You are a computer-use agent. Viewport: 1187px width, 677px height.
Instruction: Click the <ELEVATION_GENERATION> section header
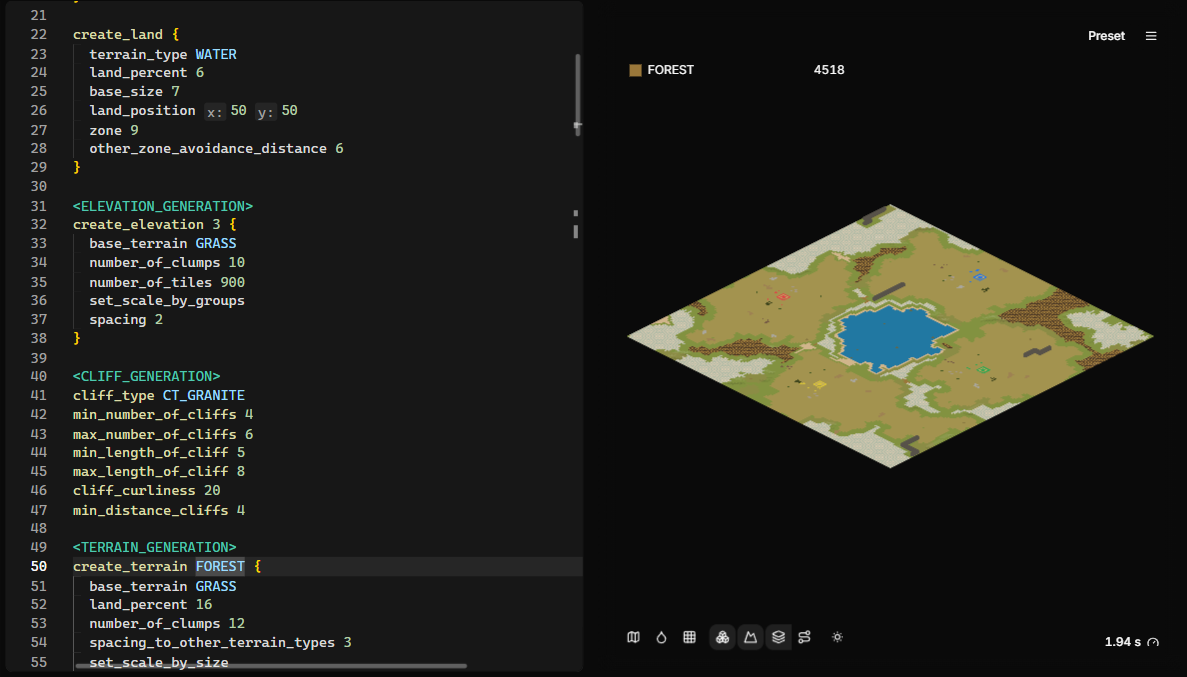[163, 206]
